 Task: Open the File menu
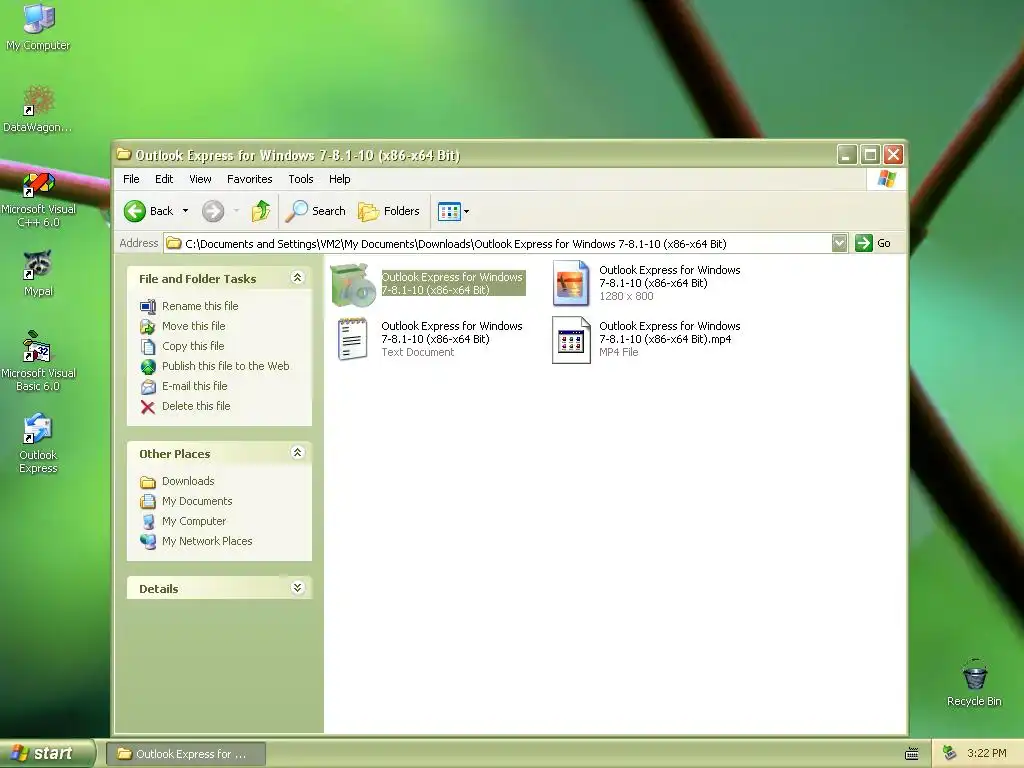(131, 179)
